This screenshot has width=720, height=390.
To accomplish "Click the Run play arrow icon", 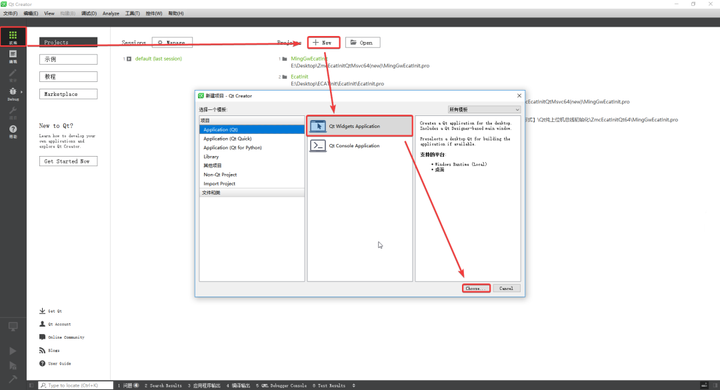I will pos(13,351).
